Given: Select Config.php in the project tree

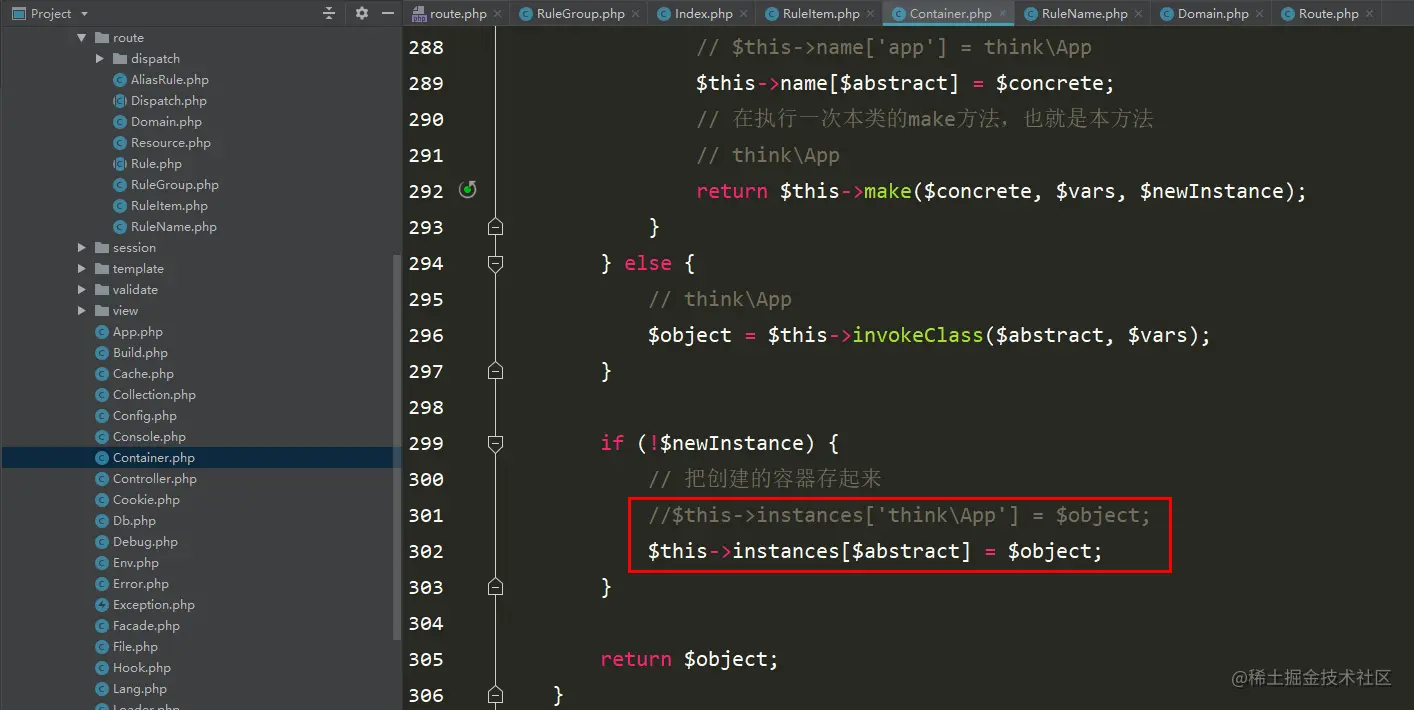Looking at the screenshot, I should 144,416.
